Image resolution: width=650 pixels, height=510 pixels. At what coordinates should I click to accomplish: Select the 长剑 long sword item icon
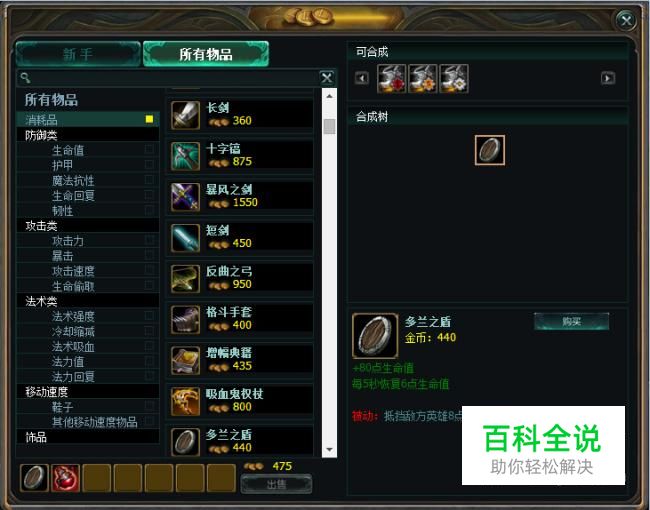(185, 115)
